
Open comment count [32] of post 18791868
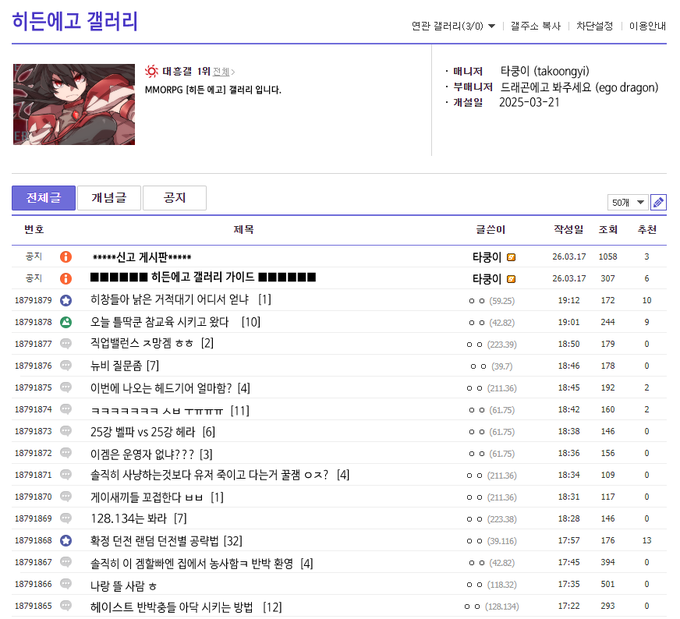click(x=233, y=541)
